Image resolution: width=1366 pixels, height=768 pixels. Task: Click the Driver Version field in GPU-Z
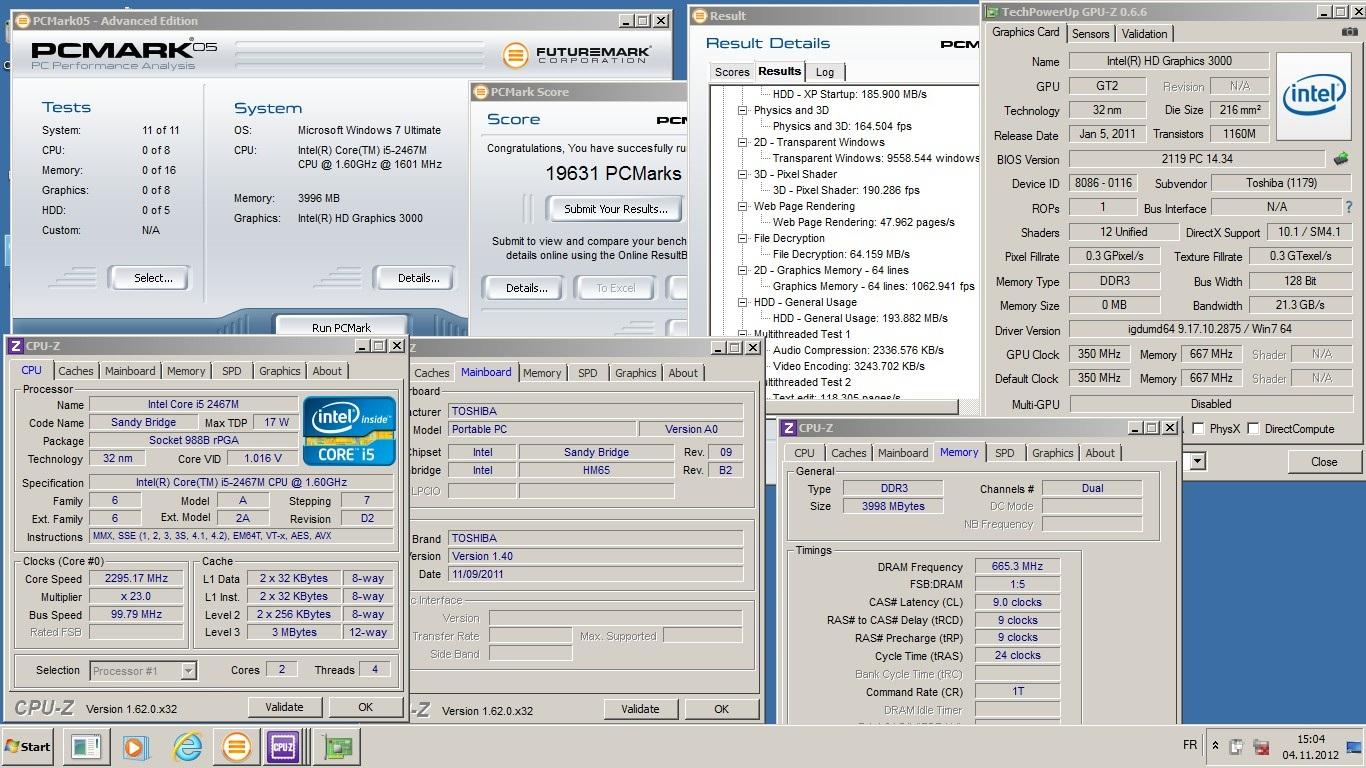[1211, 330]
